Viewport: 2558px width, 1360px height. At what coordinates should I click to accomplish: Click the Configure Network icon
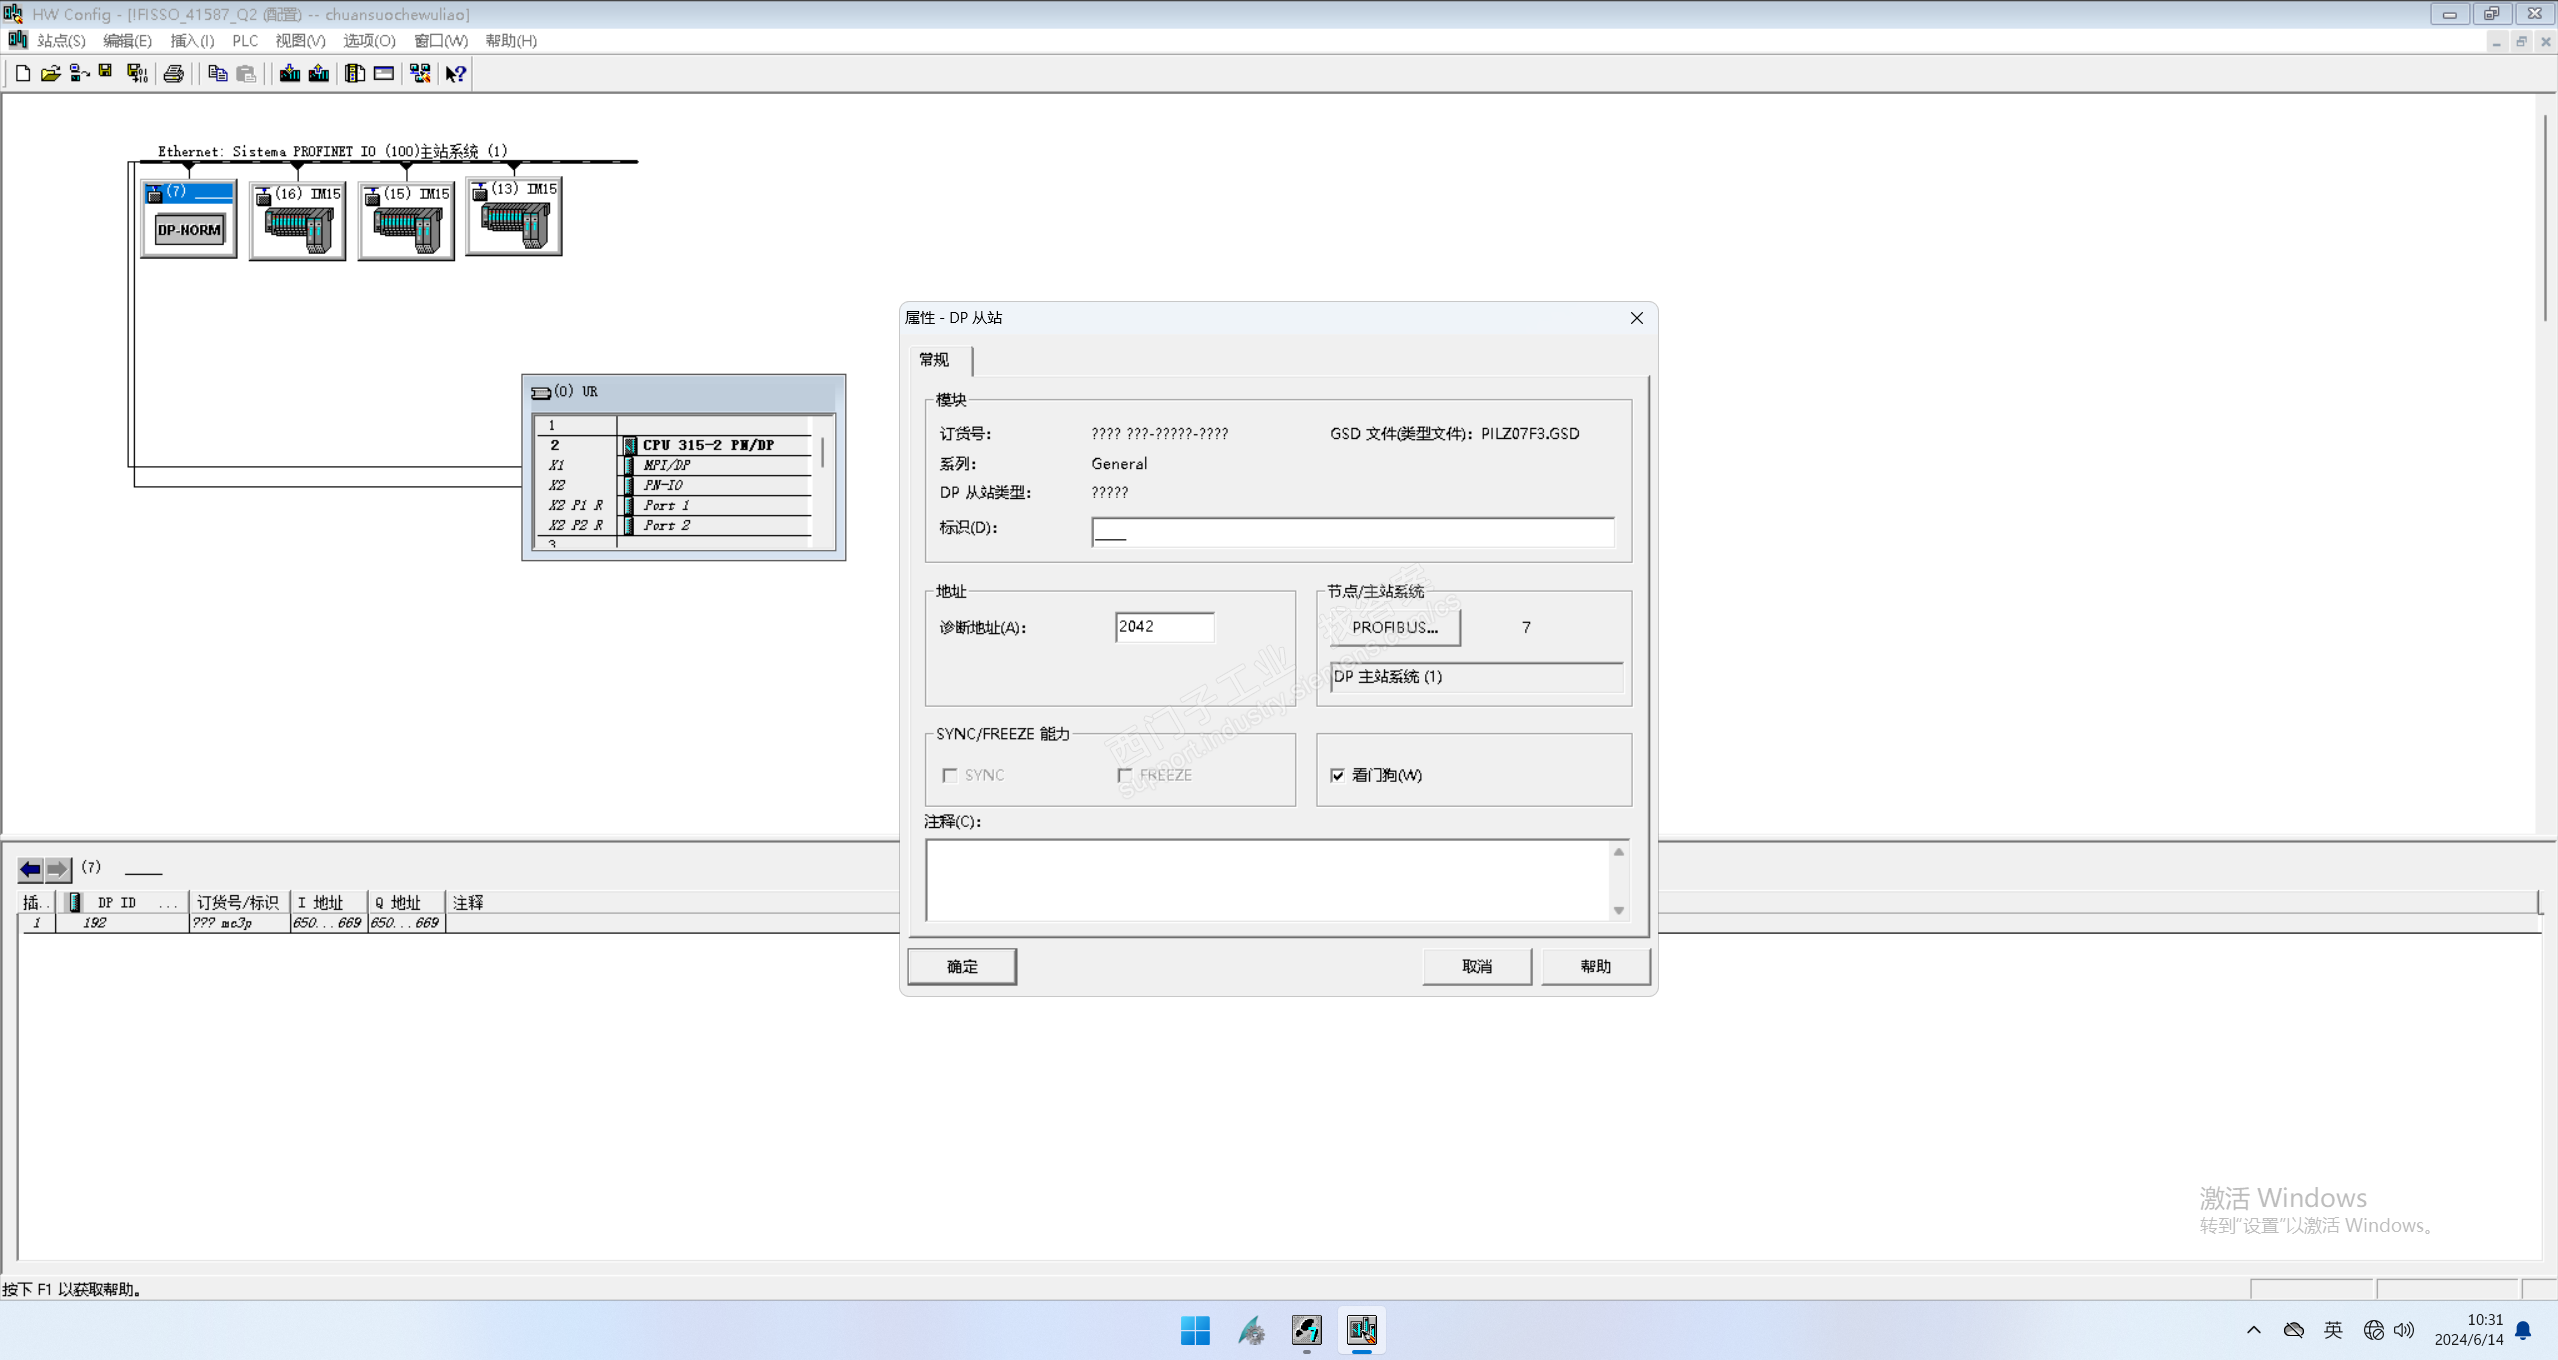point(420,73)
